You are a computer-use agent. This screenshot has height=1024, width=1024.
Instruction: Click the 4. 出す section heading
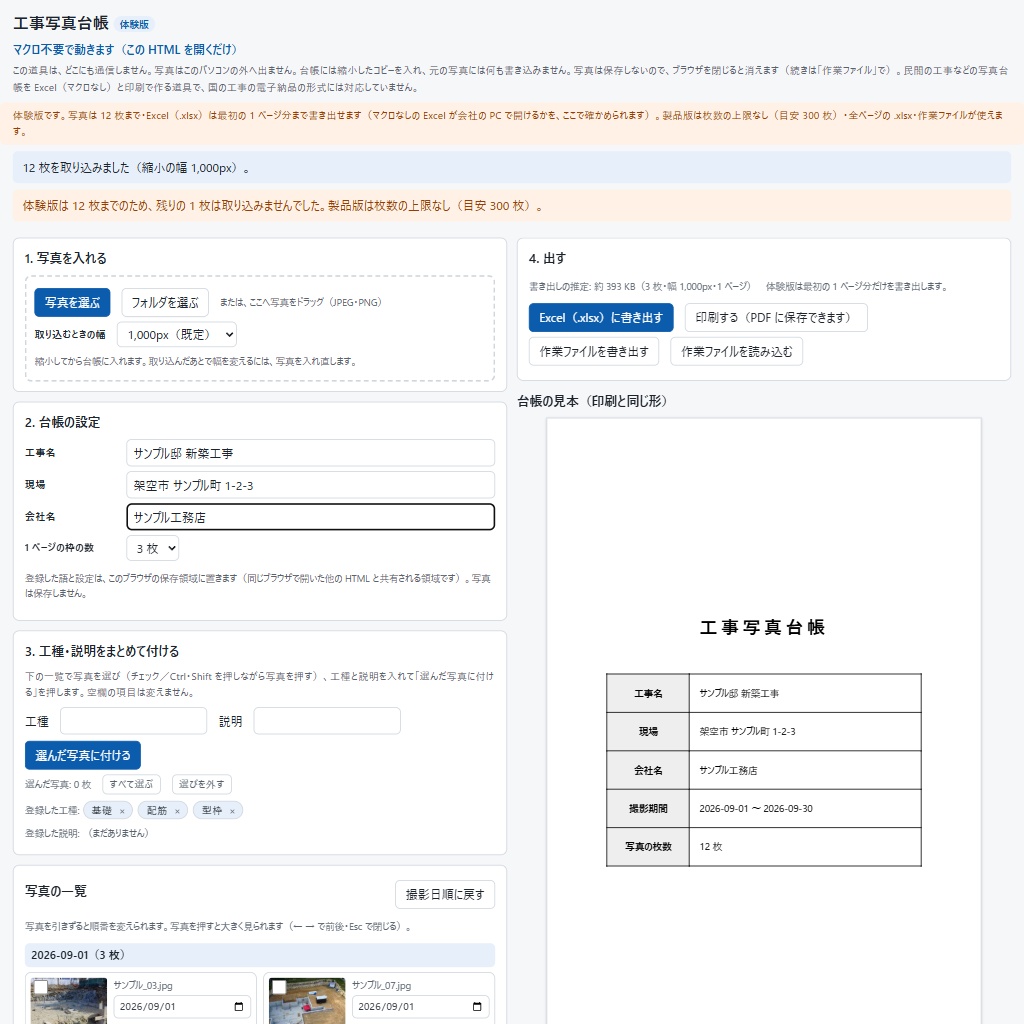pos(547,258)
